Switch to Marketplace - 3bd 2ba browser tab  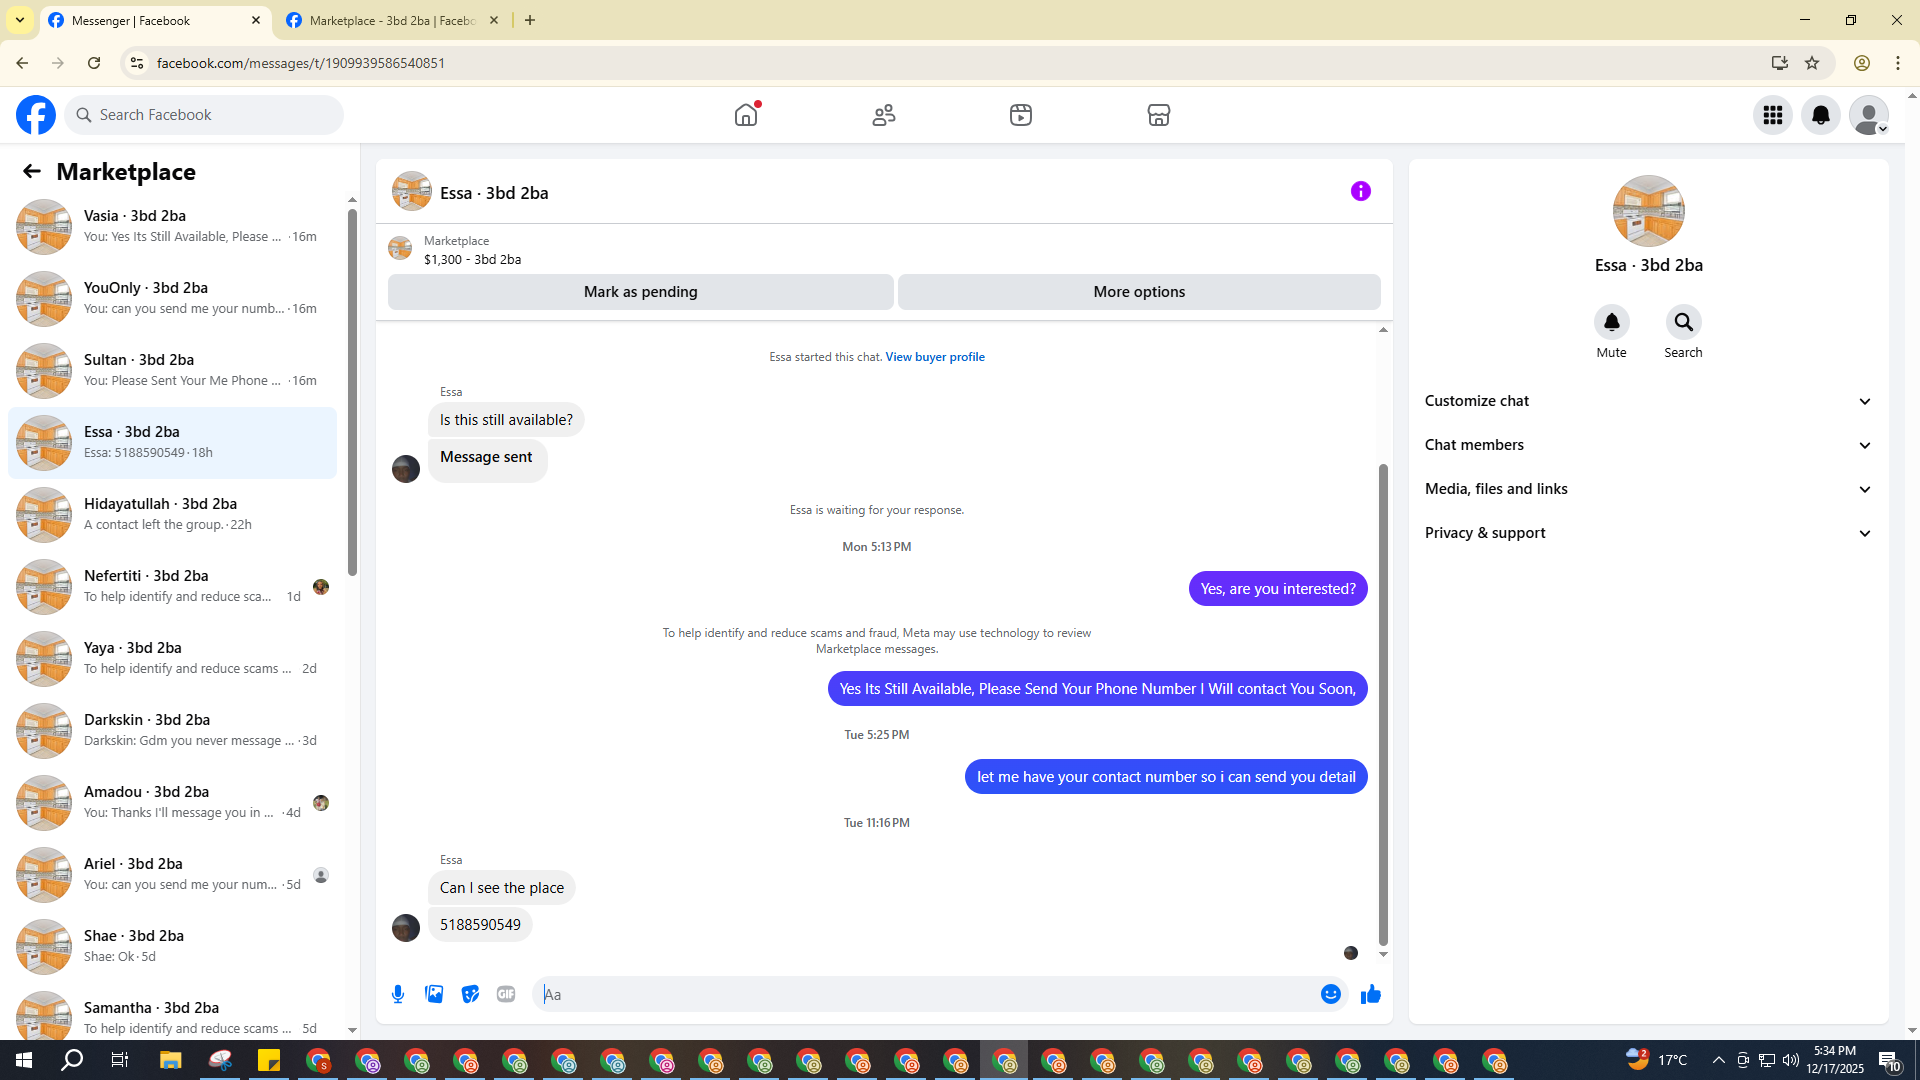pyautogui.click(x=390, y=20)
